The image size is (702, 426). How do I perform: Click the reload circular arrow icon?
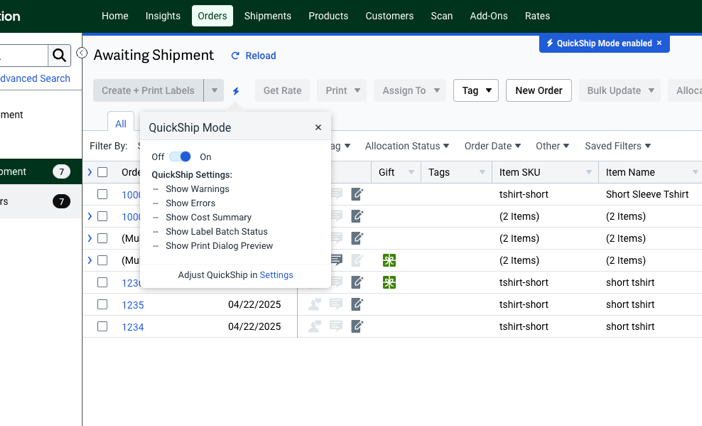pos(235,56)
